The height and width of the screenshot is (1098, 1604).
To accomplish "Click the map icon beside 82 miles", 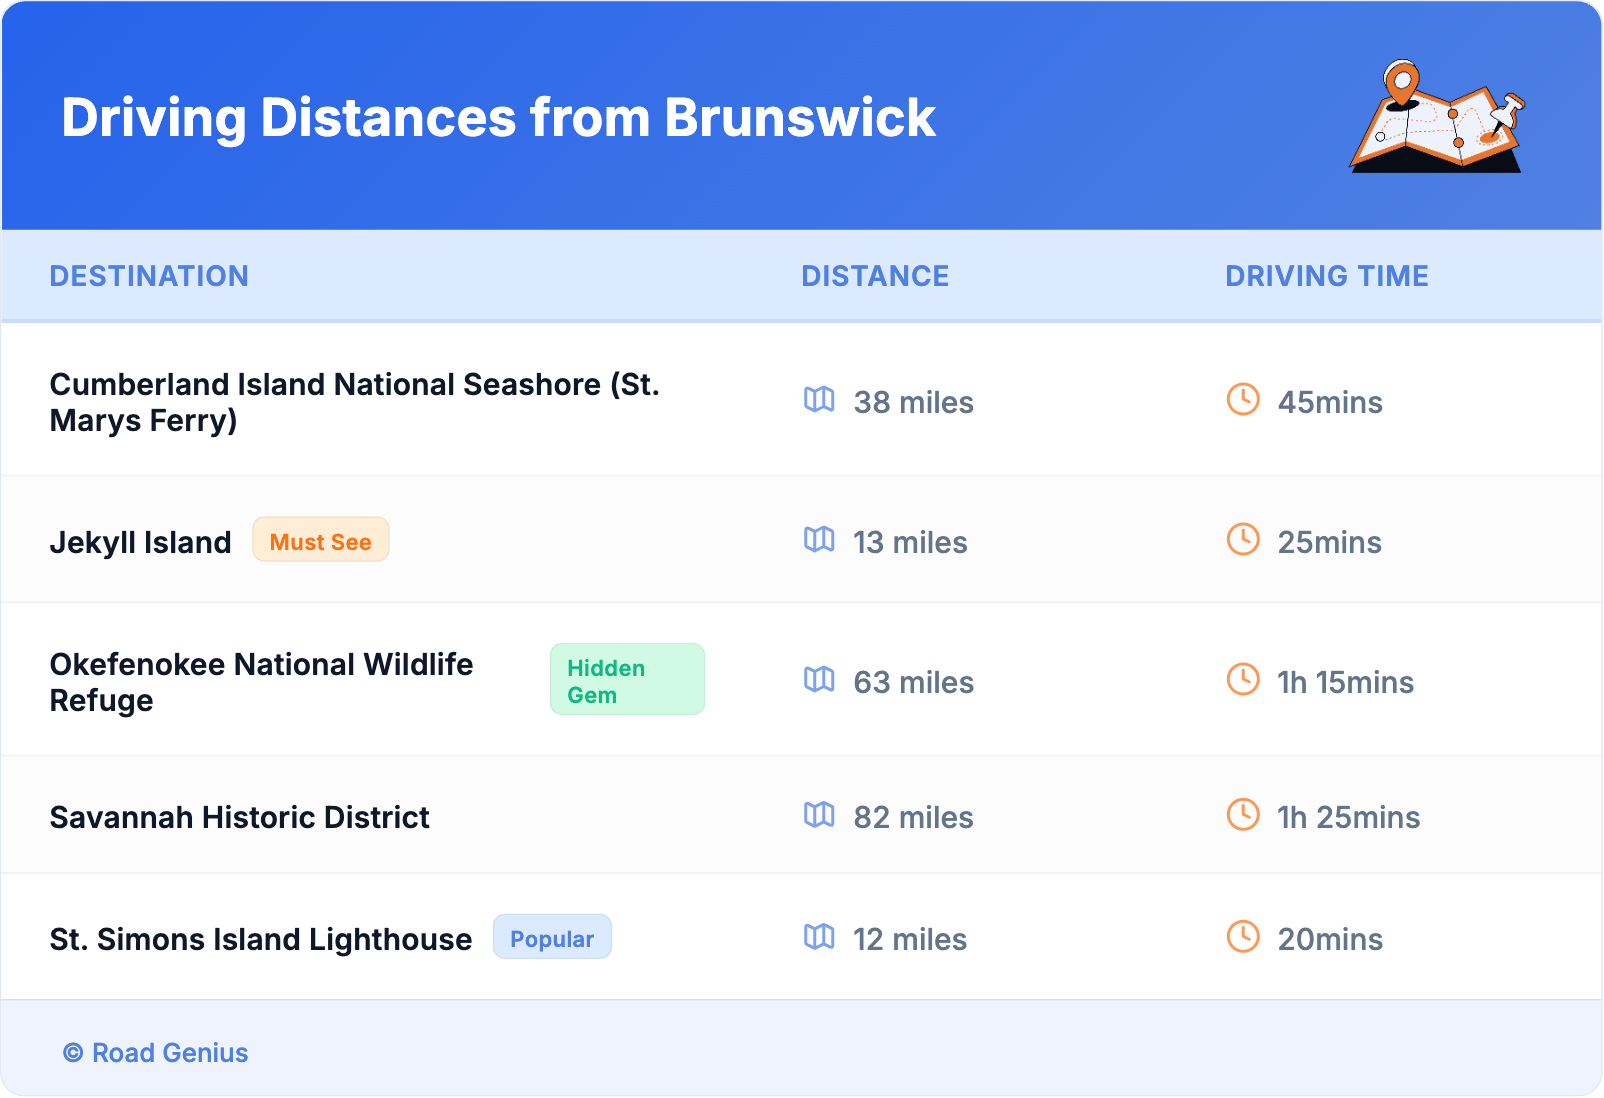I will click(819, 815).
